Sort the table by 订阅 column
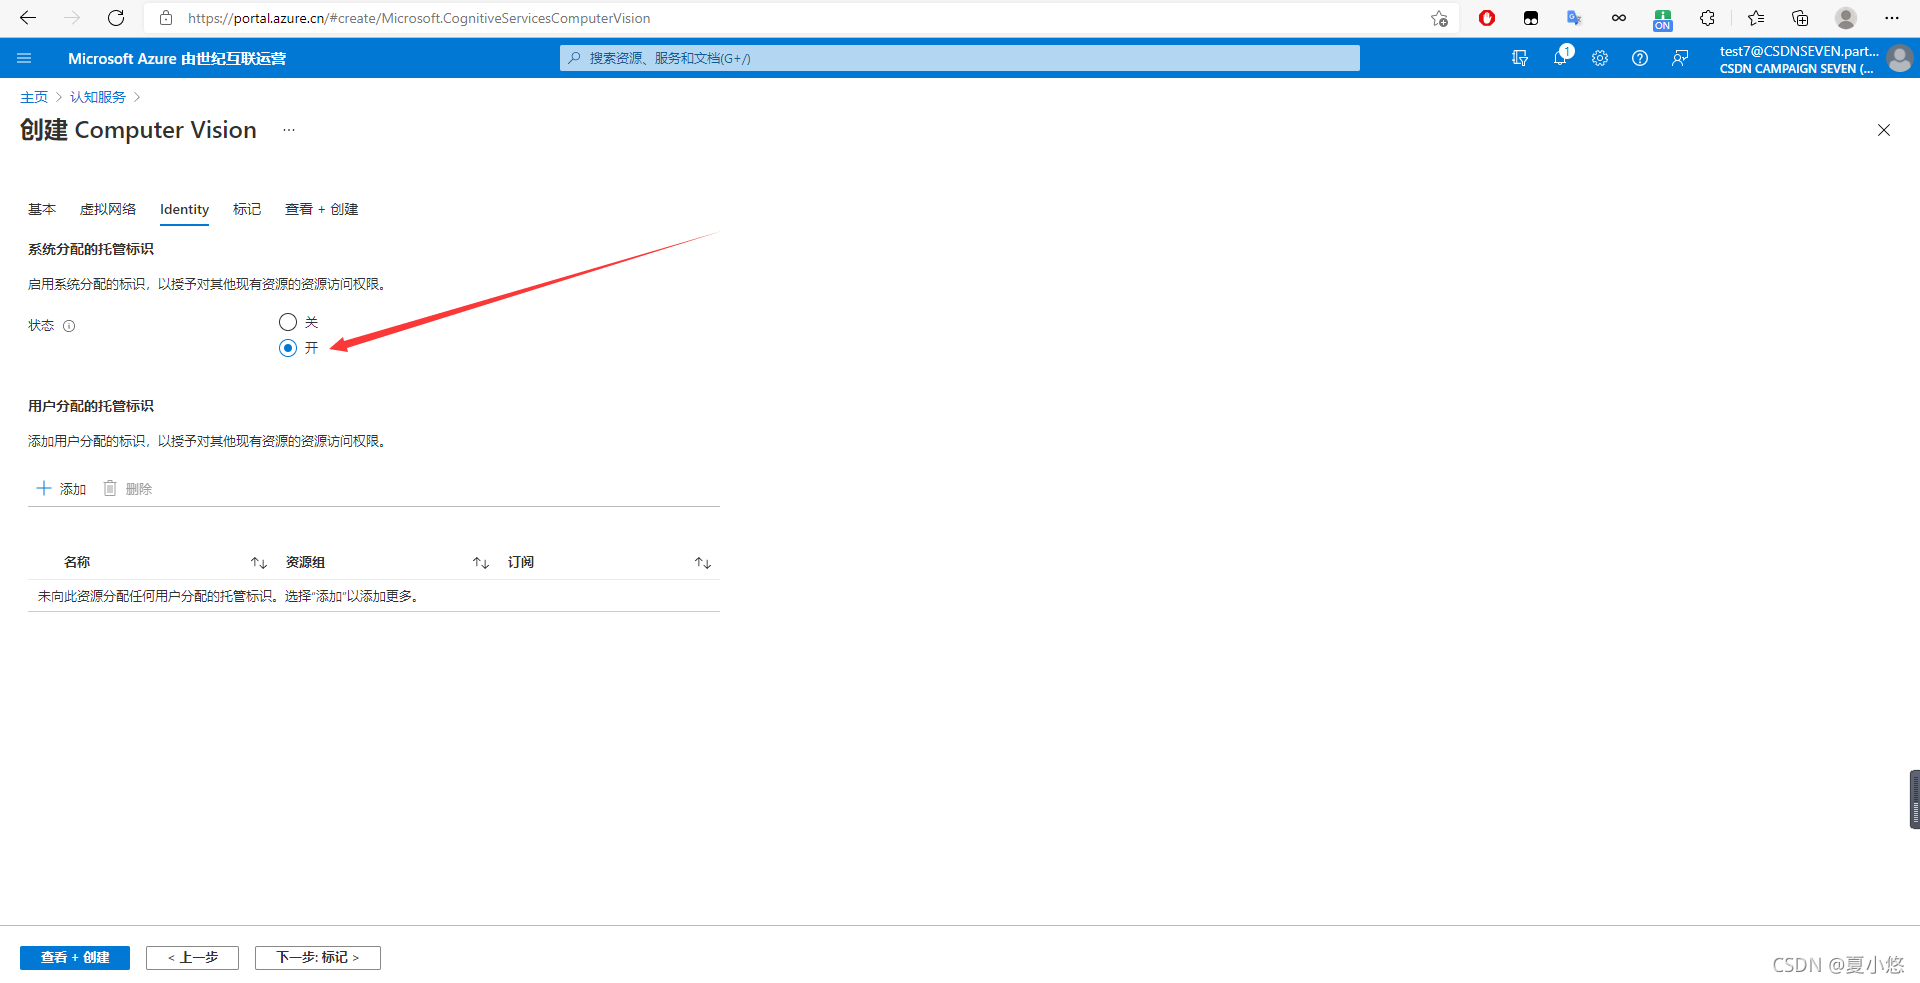 coord(703,563)
